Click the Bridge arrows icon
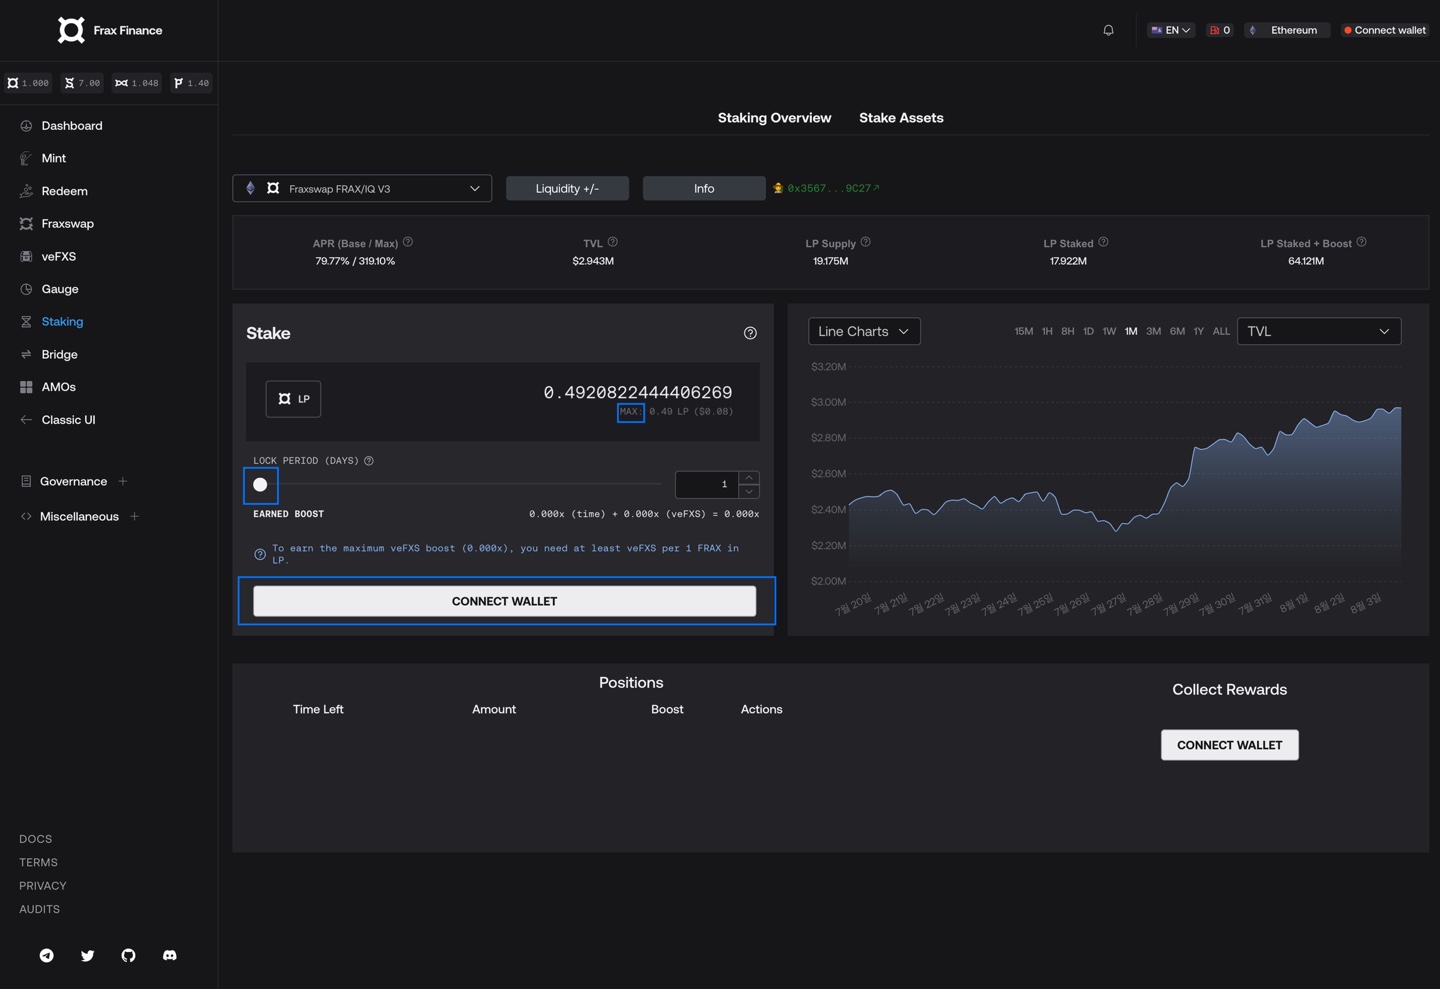 pos(26,354)
